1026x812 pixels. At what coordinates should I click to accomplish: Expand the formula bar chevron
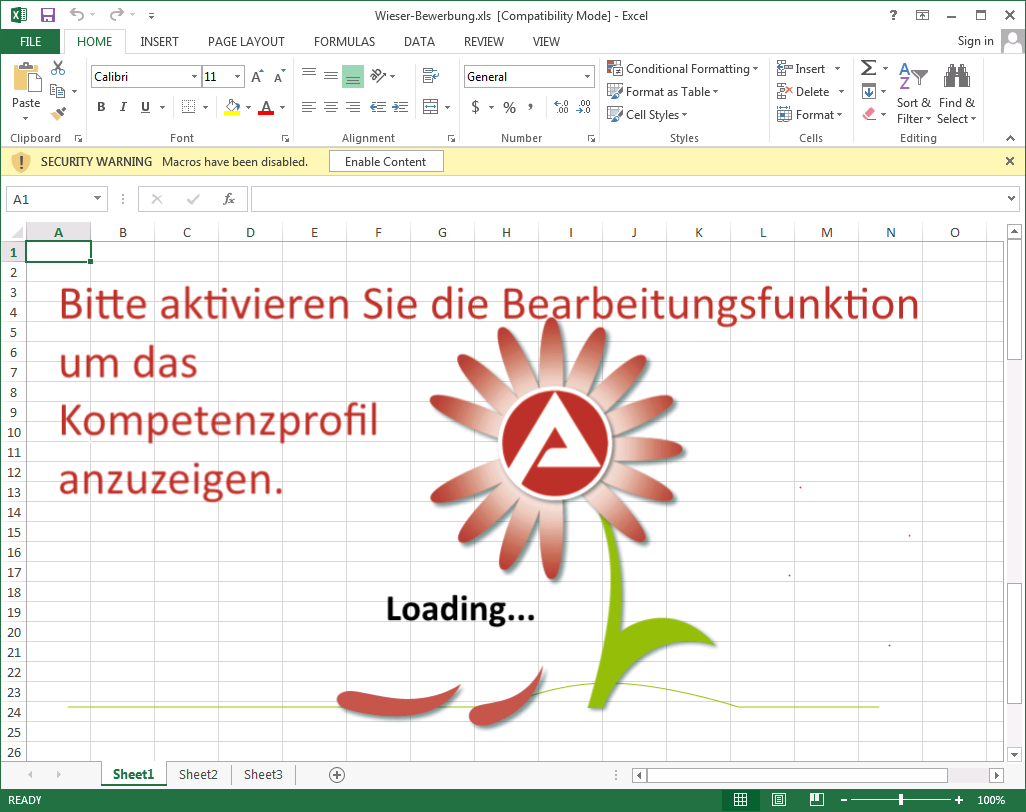pyautogui.click(x=1012, y=198)
